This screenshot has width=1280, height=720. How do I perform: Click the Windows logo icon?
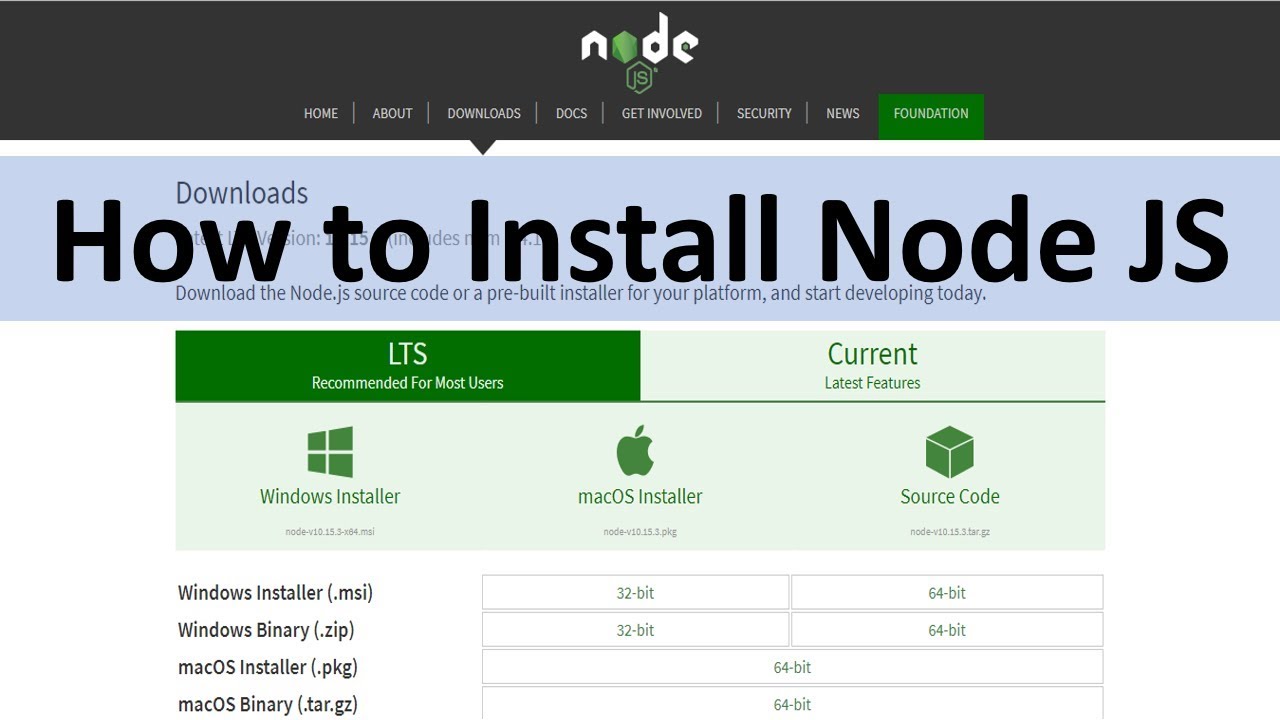pyautogui.click(x=330, y=452)
